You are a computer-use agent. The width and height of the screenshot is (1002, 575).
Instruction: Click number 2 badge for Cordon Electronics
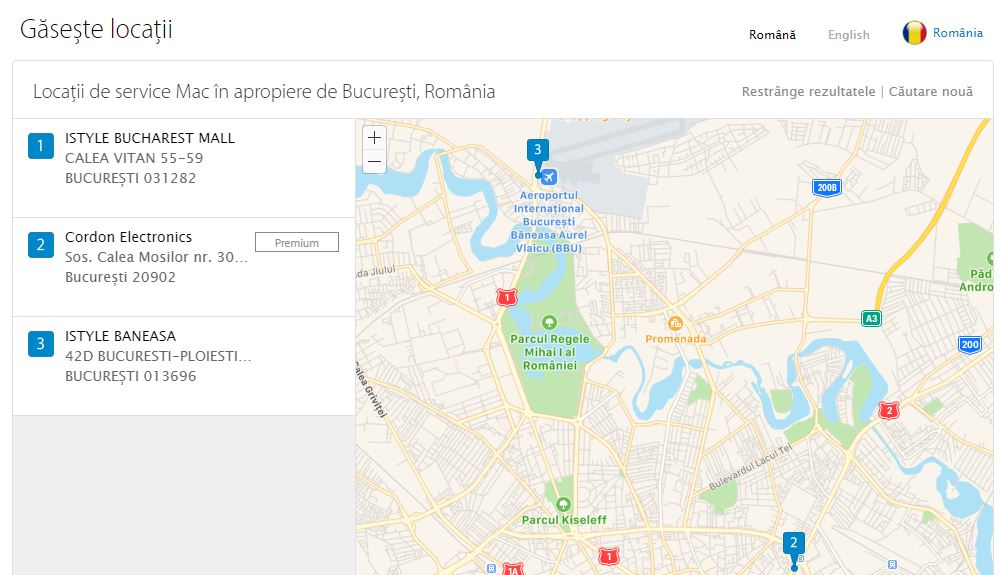tap(40, 245)
